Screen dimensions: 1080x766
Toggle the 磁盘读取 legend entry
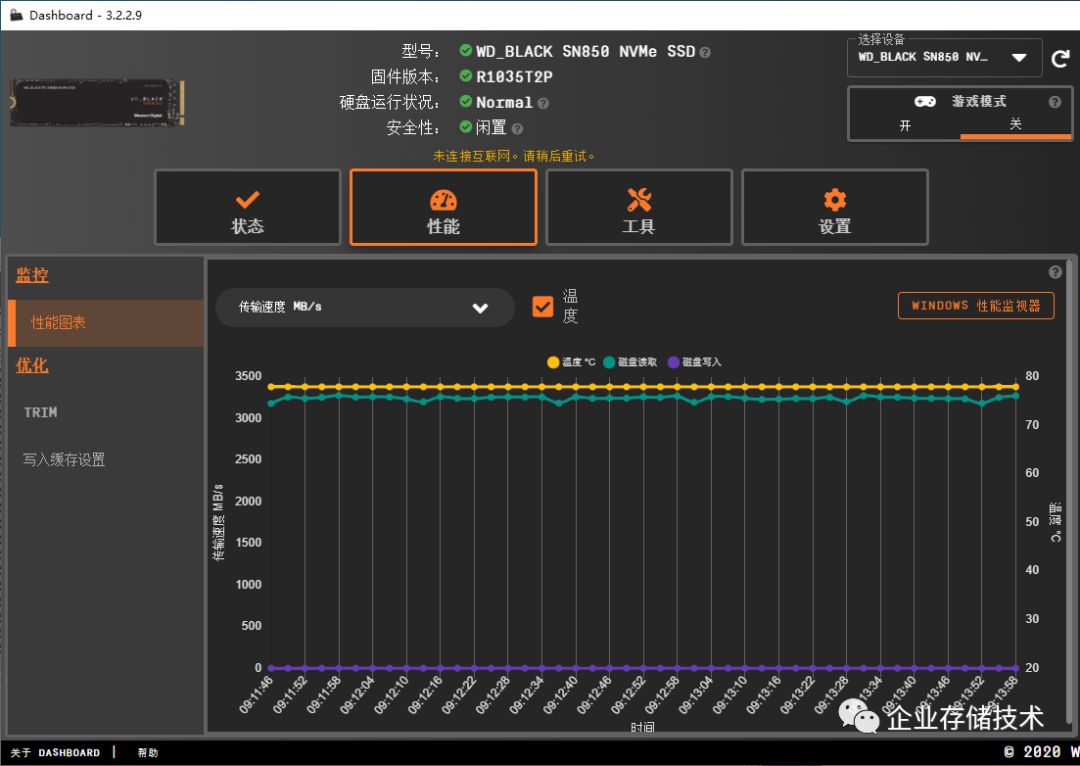click(630, 362)
